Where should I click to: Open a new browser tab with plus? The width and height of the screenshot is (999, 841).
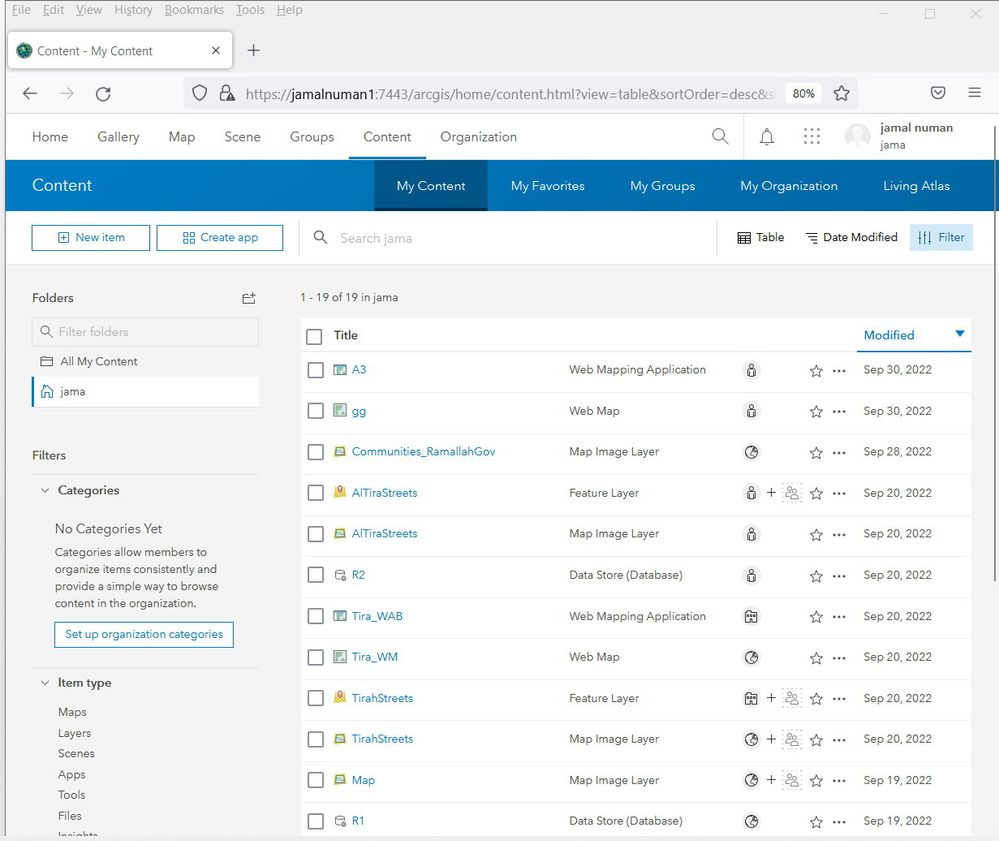point(254,50)
